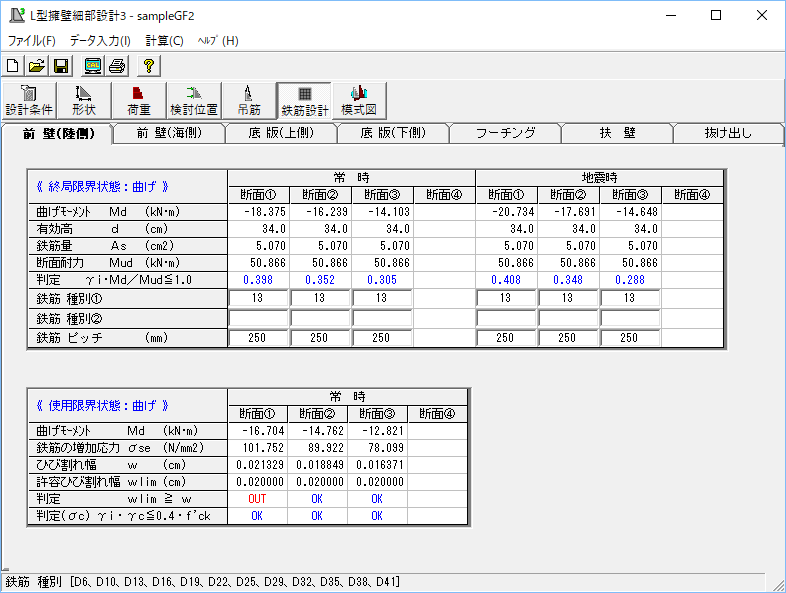Click empty 鉄筋種別② field for 地震時 断面②

click(568, 318)
